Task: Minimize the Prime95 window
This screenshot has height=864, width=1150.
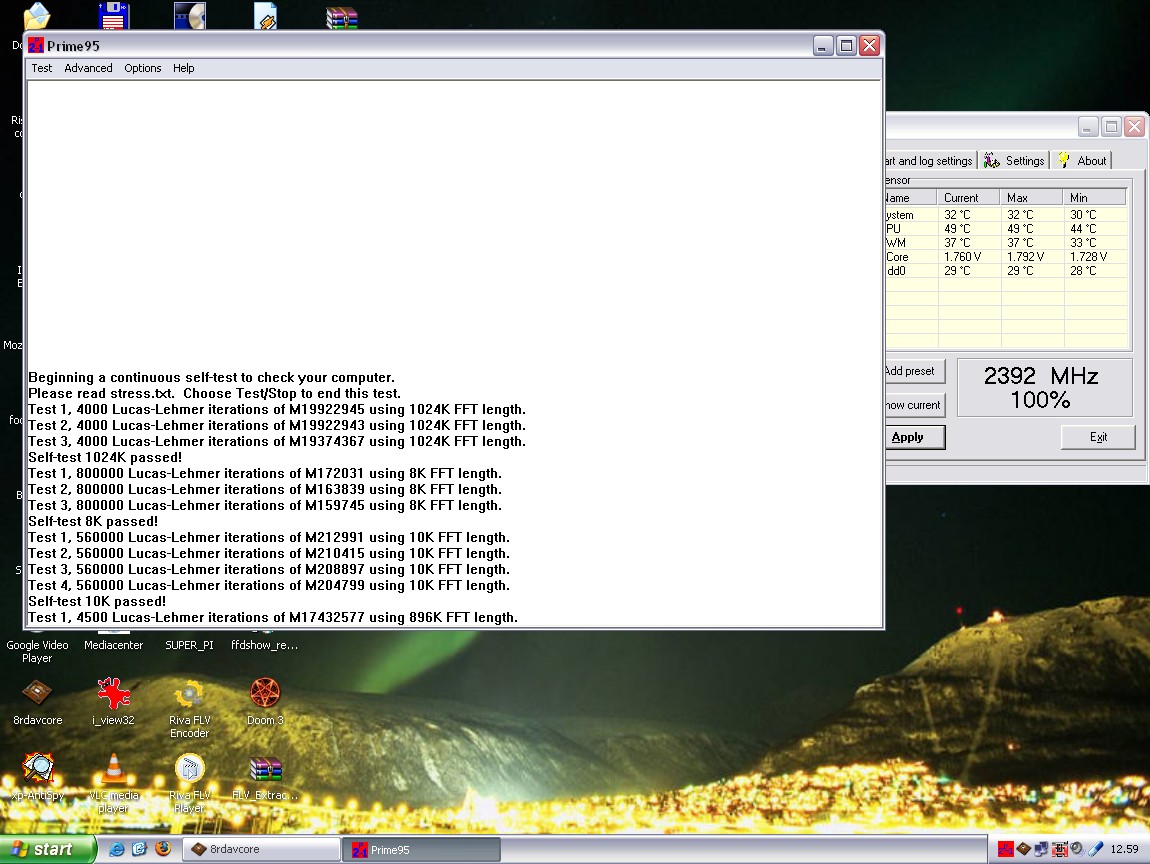Action: (823, 45)
